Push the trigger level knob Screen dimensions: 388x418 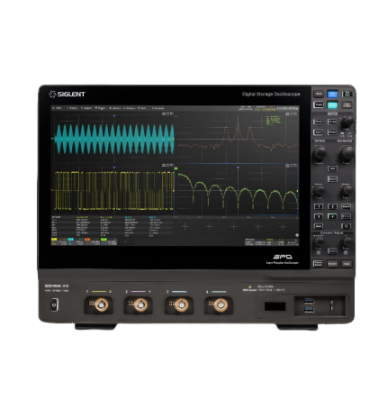[347, 122]
